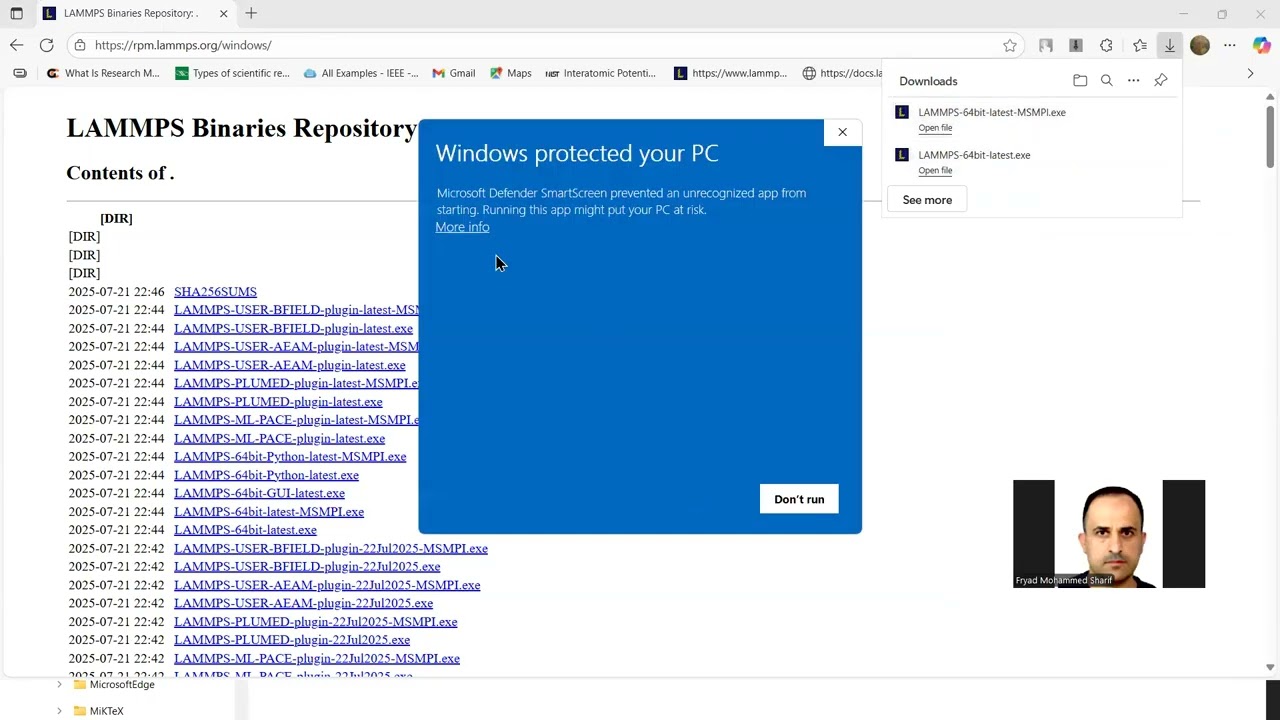Expand the MicrosoftEdge folder tree node

[59, 685]
